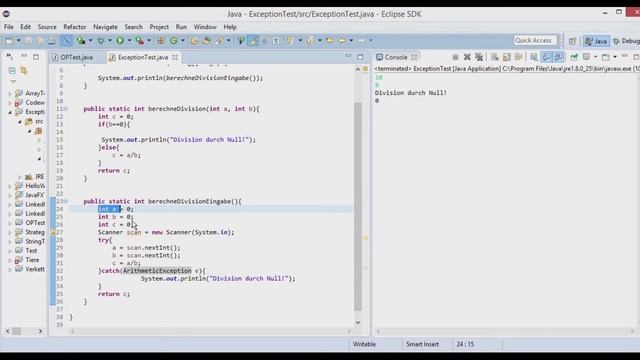Viewport: 640px width, 360px height.
Task: Toggle the highlighted toolbar pencil icon
Action: coord(66,40)
